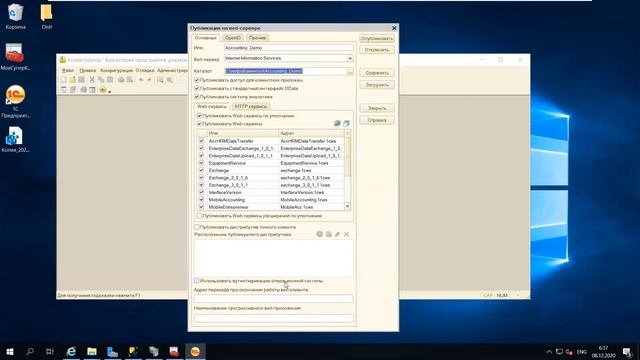Uncheck the MobileAccounting service row

202,200
